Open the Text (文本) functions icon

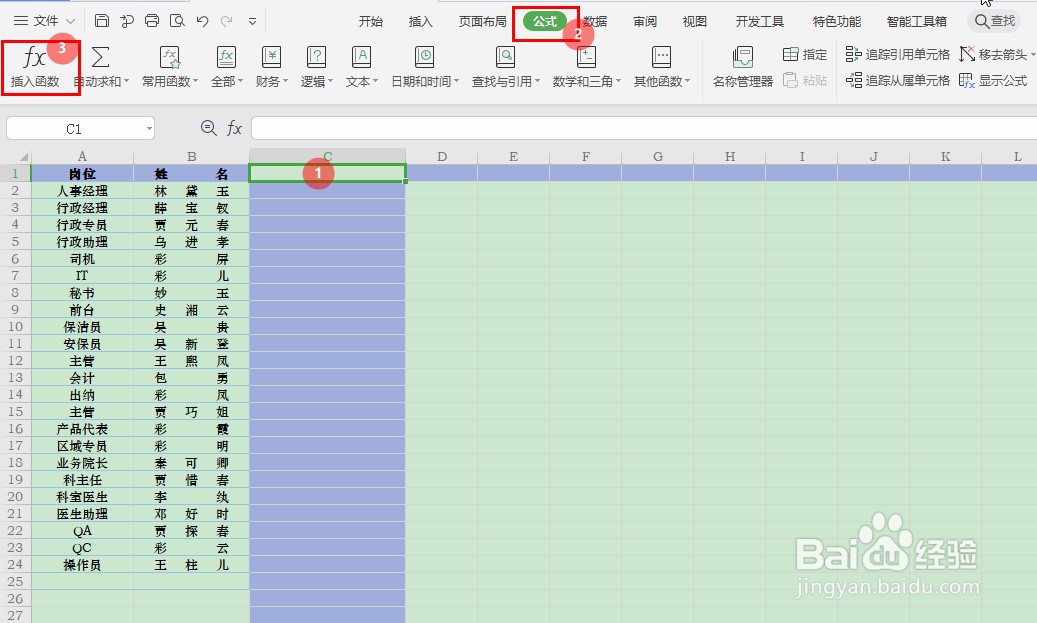(361, 58)
